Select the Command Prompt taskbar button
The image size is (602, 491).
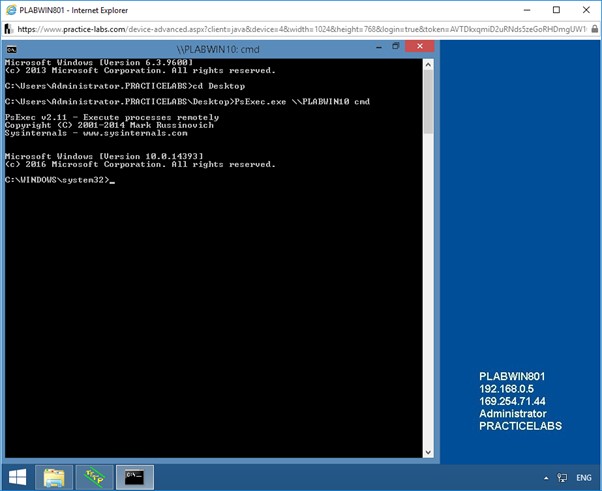135,478
